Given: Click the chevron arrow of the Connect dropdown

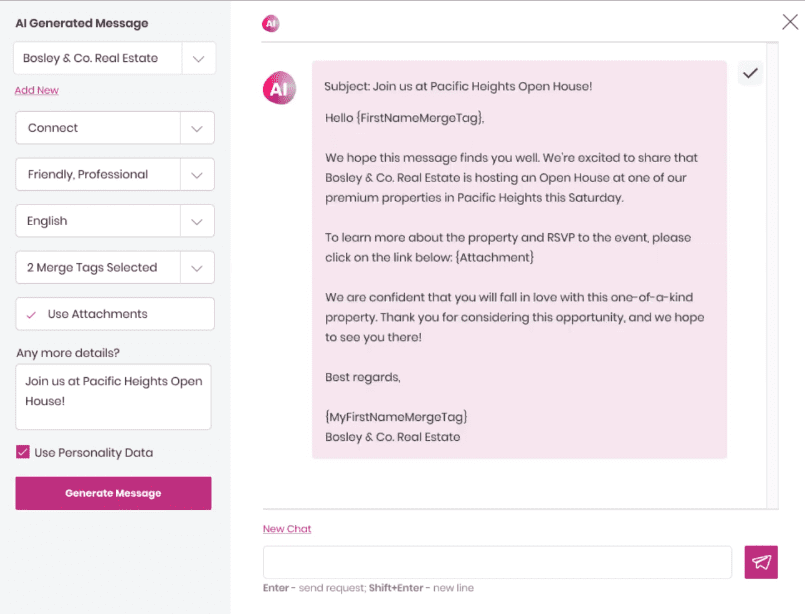Looking at the screenshot, I should [x=197, y=128].
